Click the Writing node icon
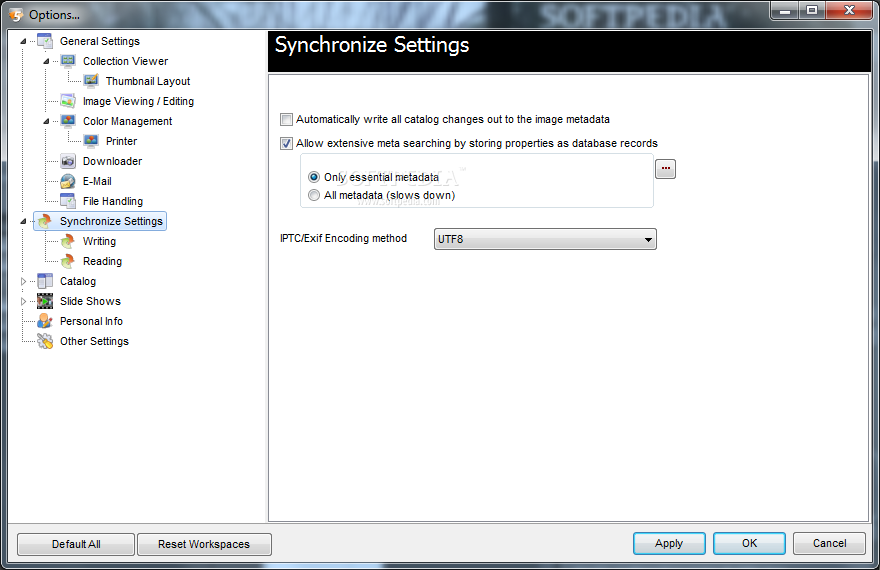The image size is (880, 570). [x=68, y=241]
